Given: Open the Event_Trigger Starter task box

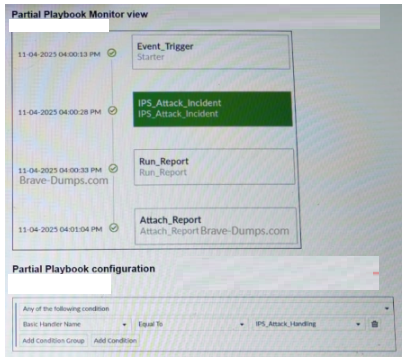Looking at the screenshot, I should pos(211,52).
